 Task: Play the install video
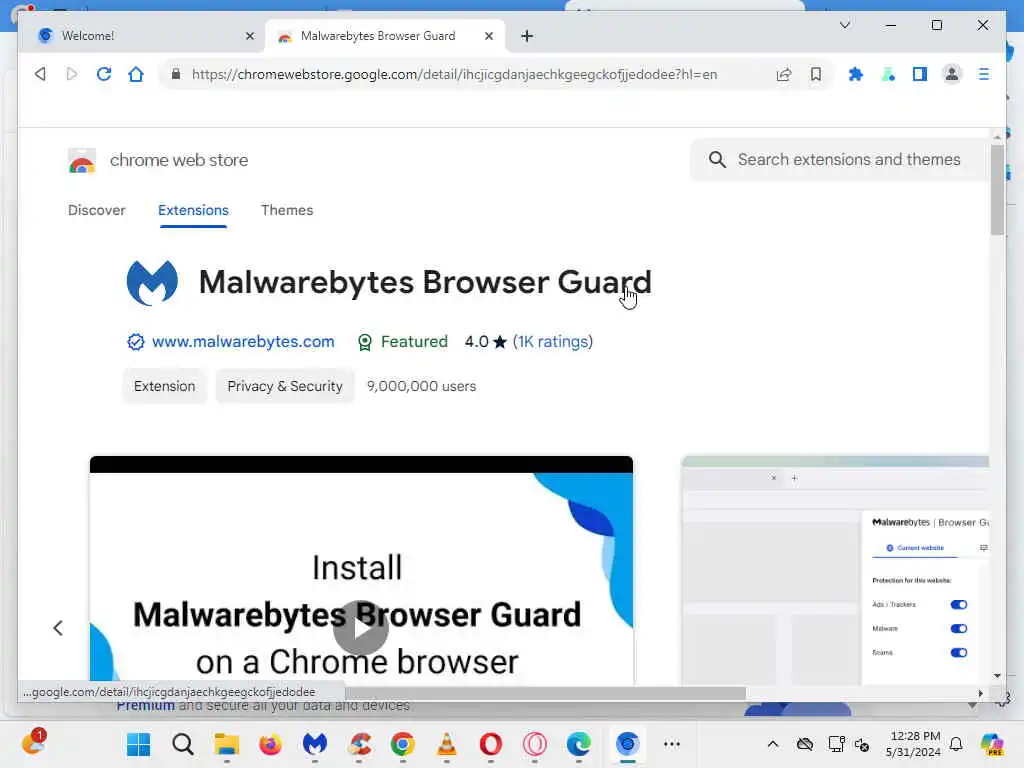[360, 628]
